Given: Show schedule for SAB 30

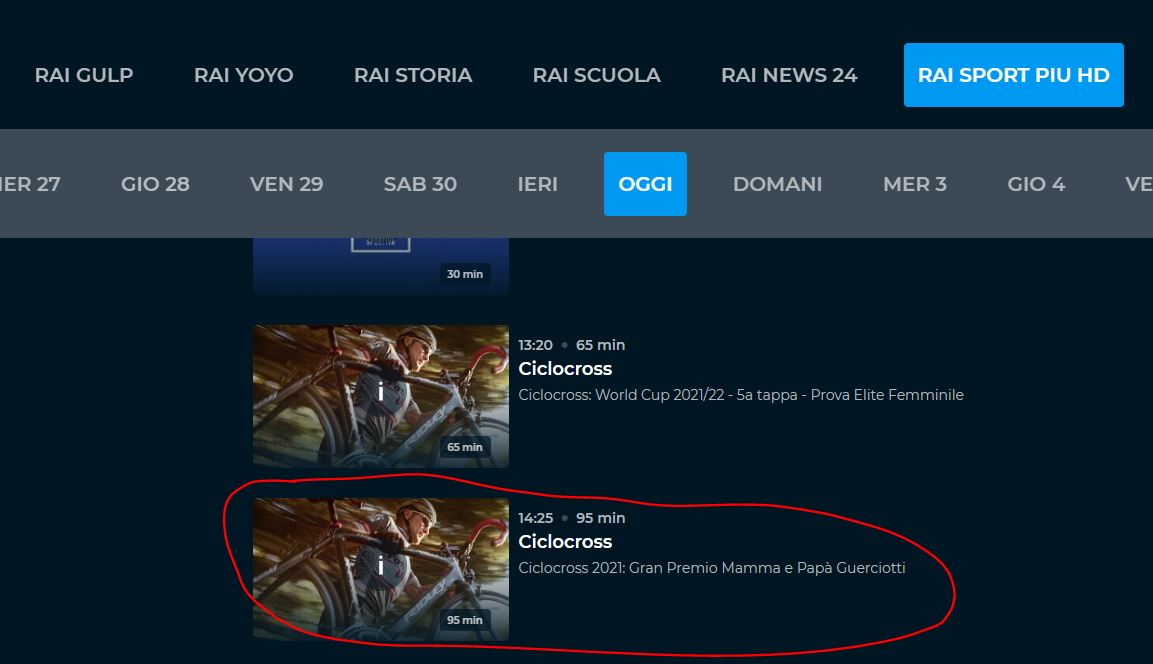Looking at the screenshot, I should point(420,184).
